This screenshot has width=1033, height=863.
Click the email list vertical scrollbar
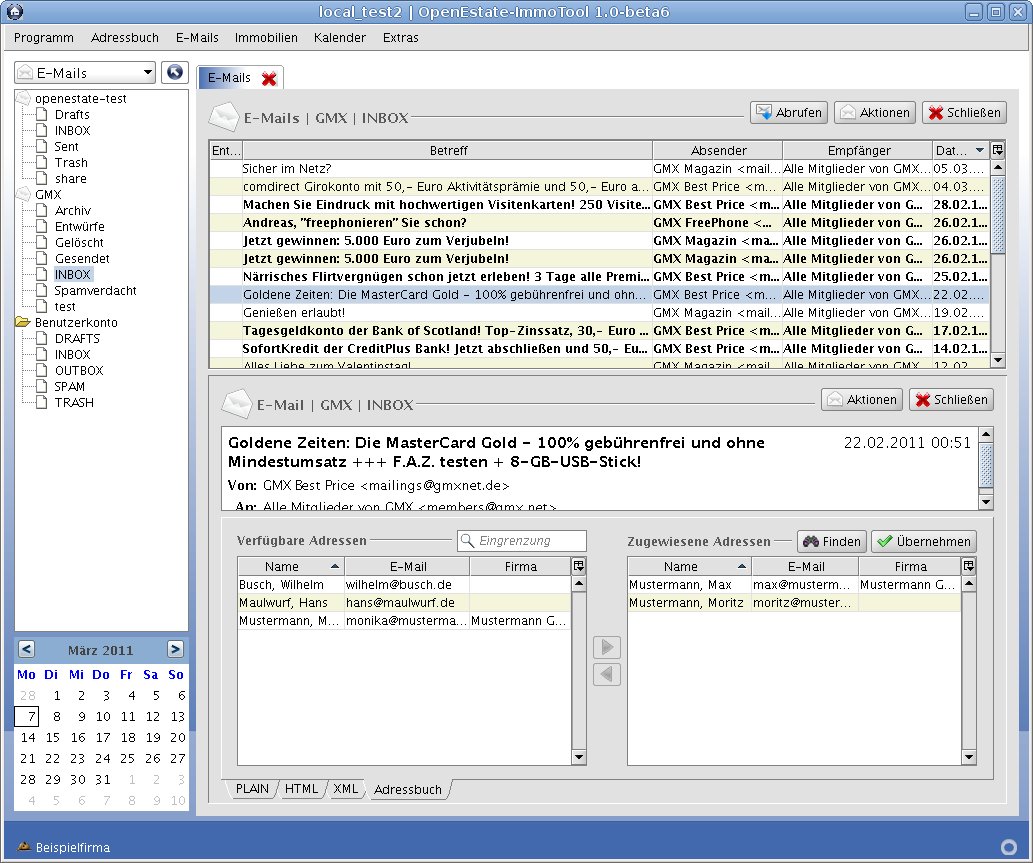pos(997,260)
